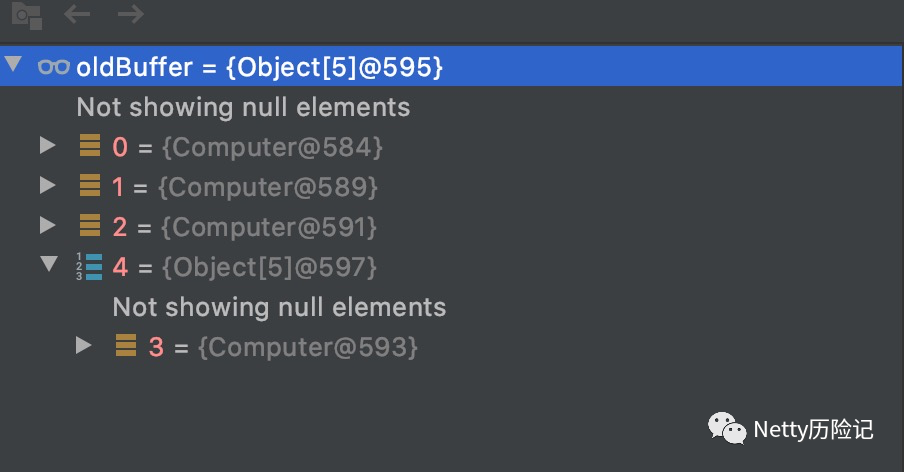This screenshot has width=904, height=472.
Task: Click "Not showing null elements" under element 4
Action: [279, 306]
